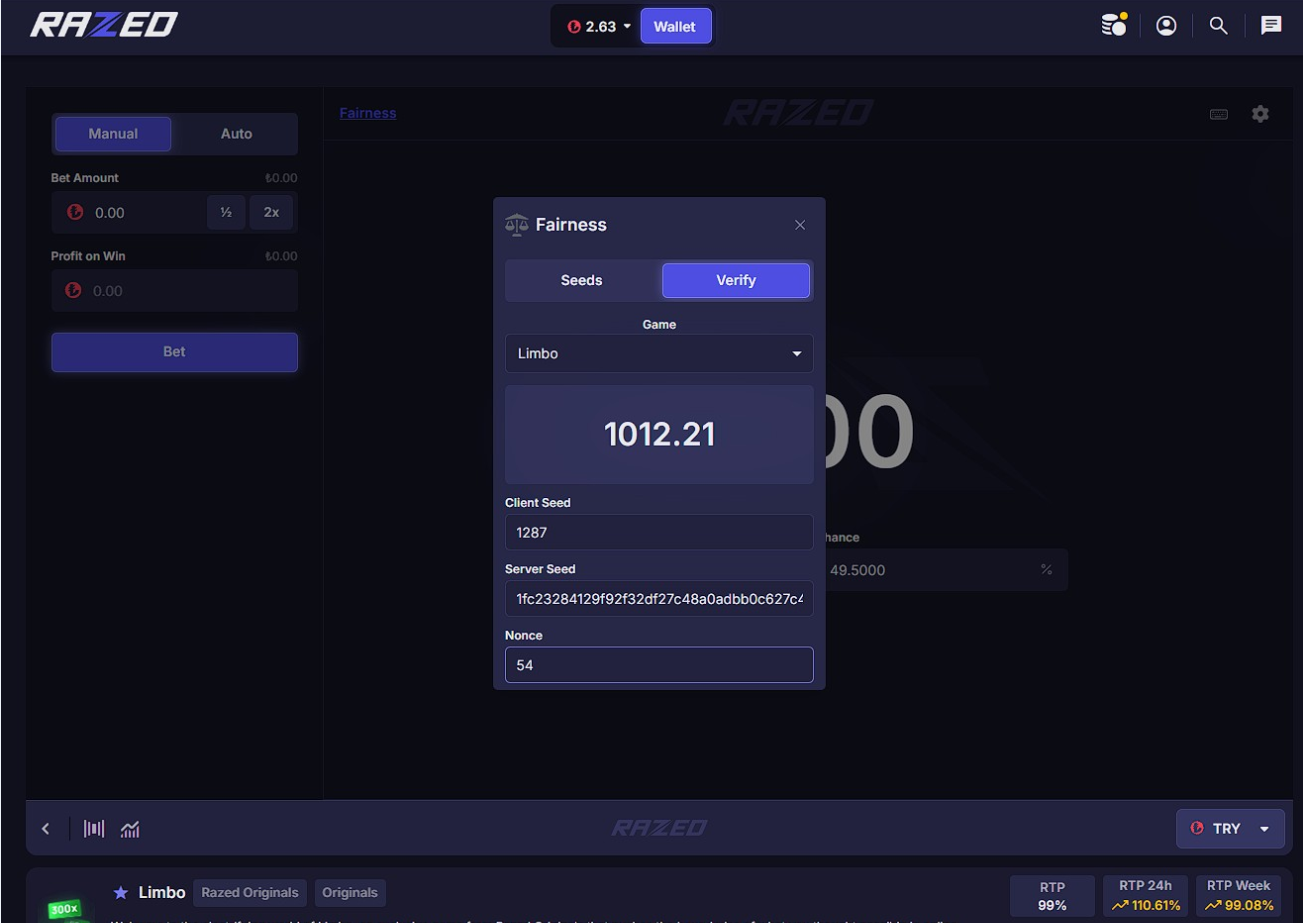
Task: Open the search magnifier icon
Action: pyautogui.click(x=1218, y=26)
